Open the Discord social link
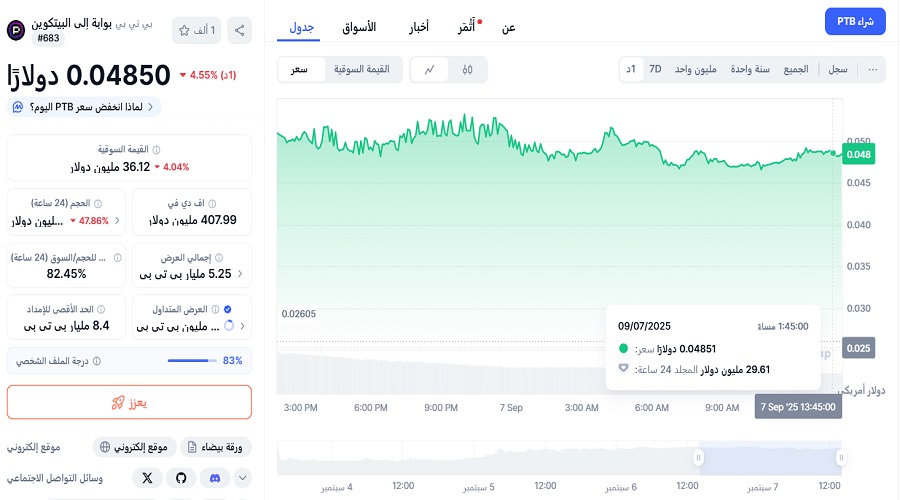The width and height of the screenshot is (900, 500). tap(215, 478)
